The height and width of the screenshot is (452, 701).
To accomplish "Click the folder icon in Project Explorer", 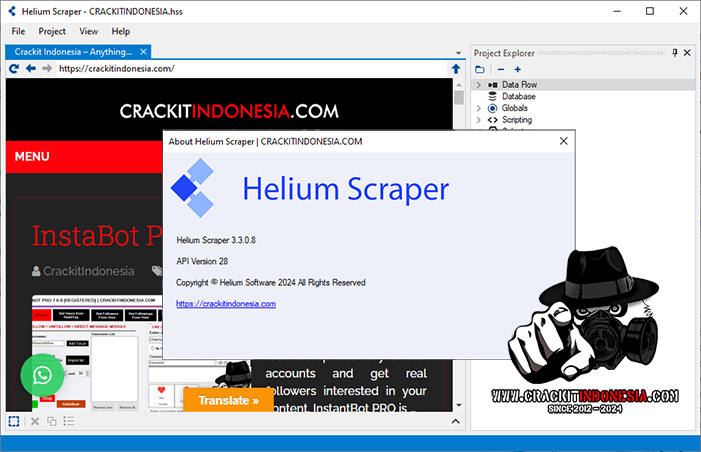I will pyautogui.click(x=480, y=69).
